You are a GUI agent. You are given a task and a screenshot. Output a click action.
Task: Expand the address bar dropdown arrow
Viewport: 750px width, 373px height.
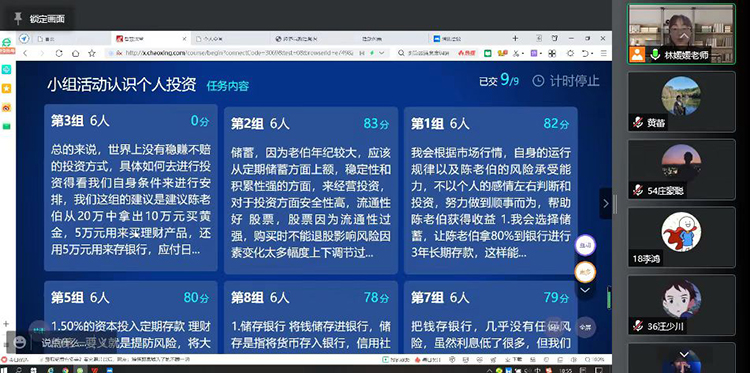[x=381, y=53]
